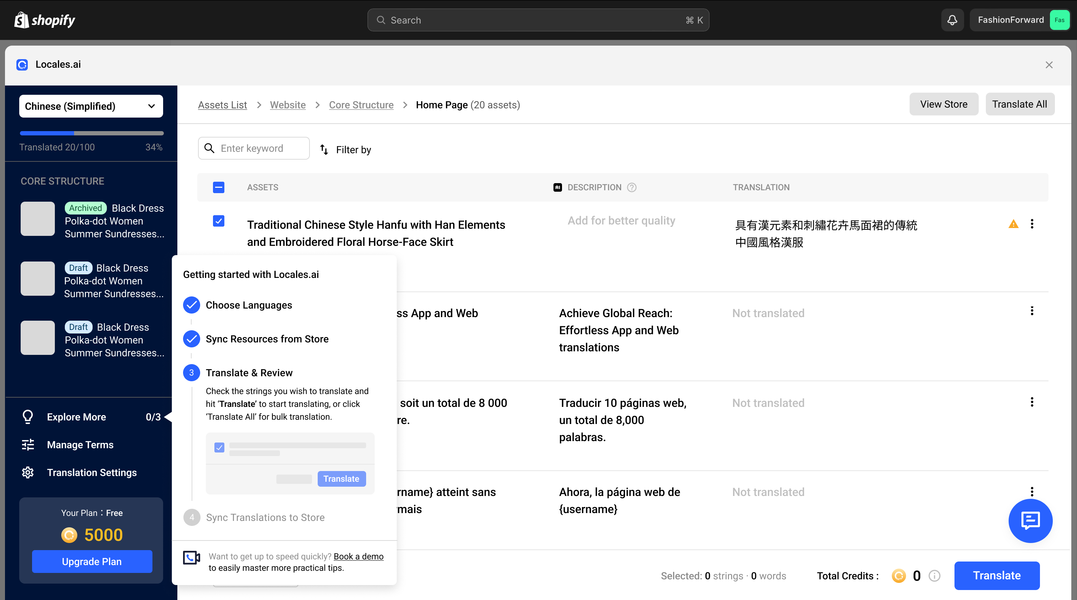Navigate to Core Structure breadcrumb

coord(361,105)
